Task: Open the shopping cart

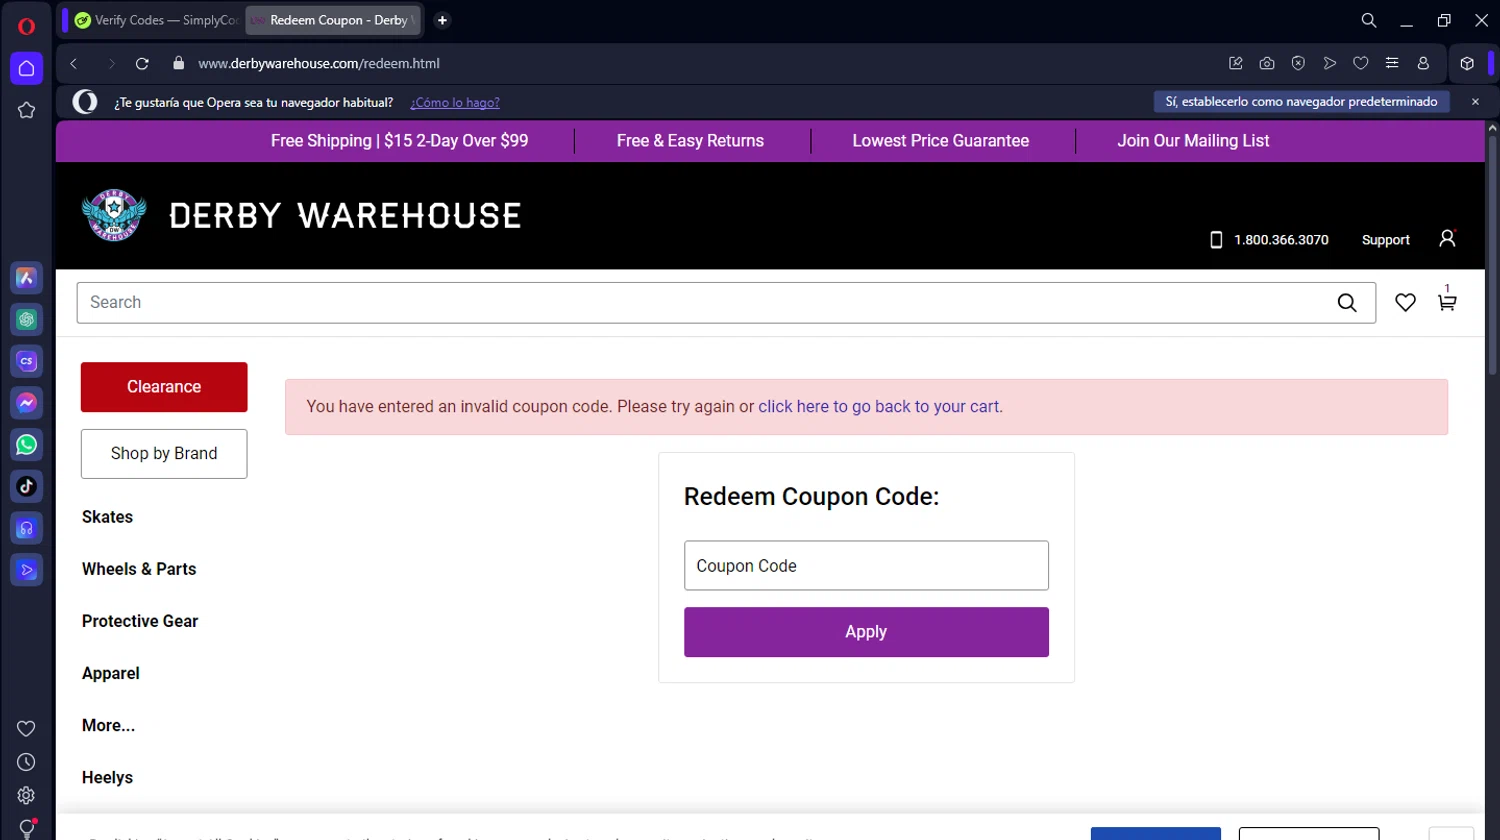Action: coord(1447,302)
